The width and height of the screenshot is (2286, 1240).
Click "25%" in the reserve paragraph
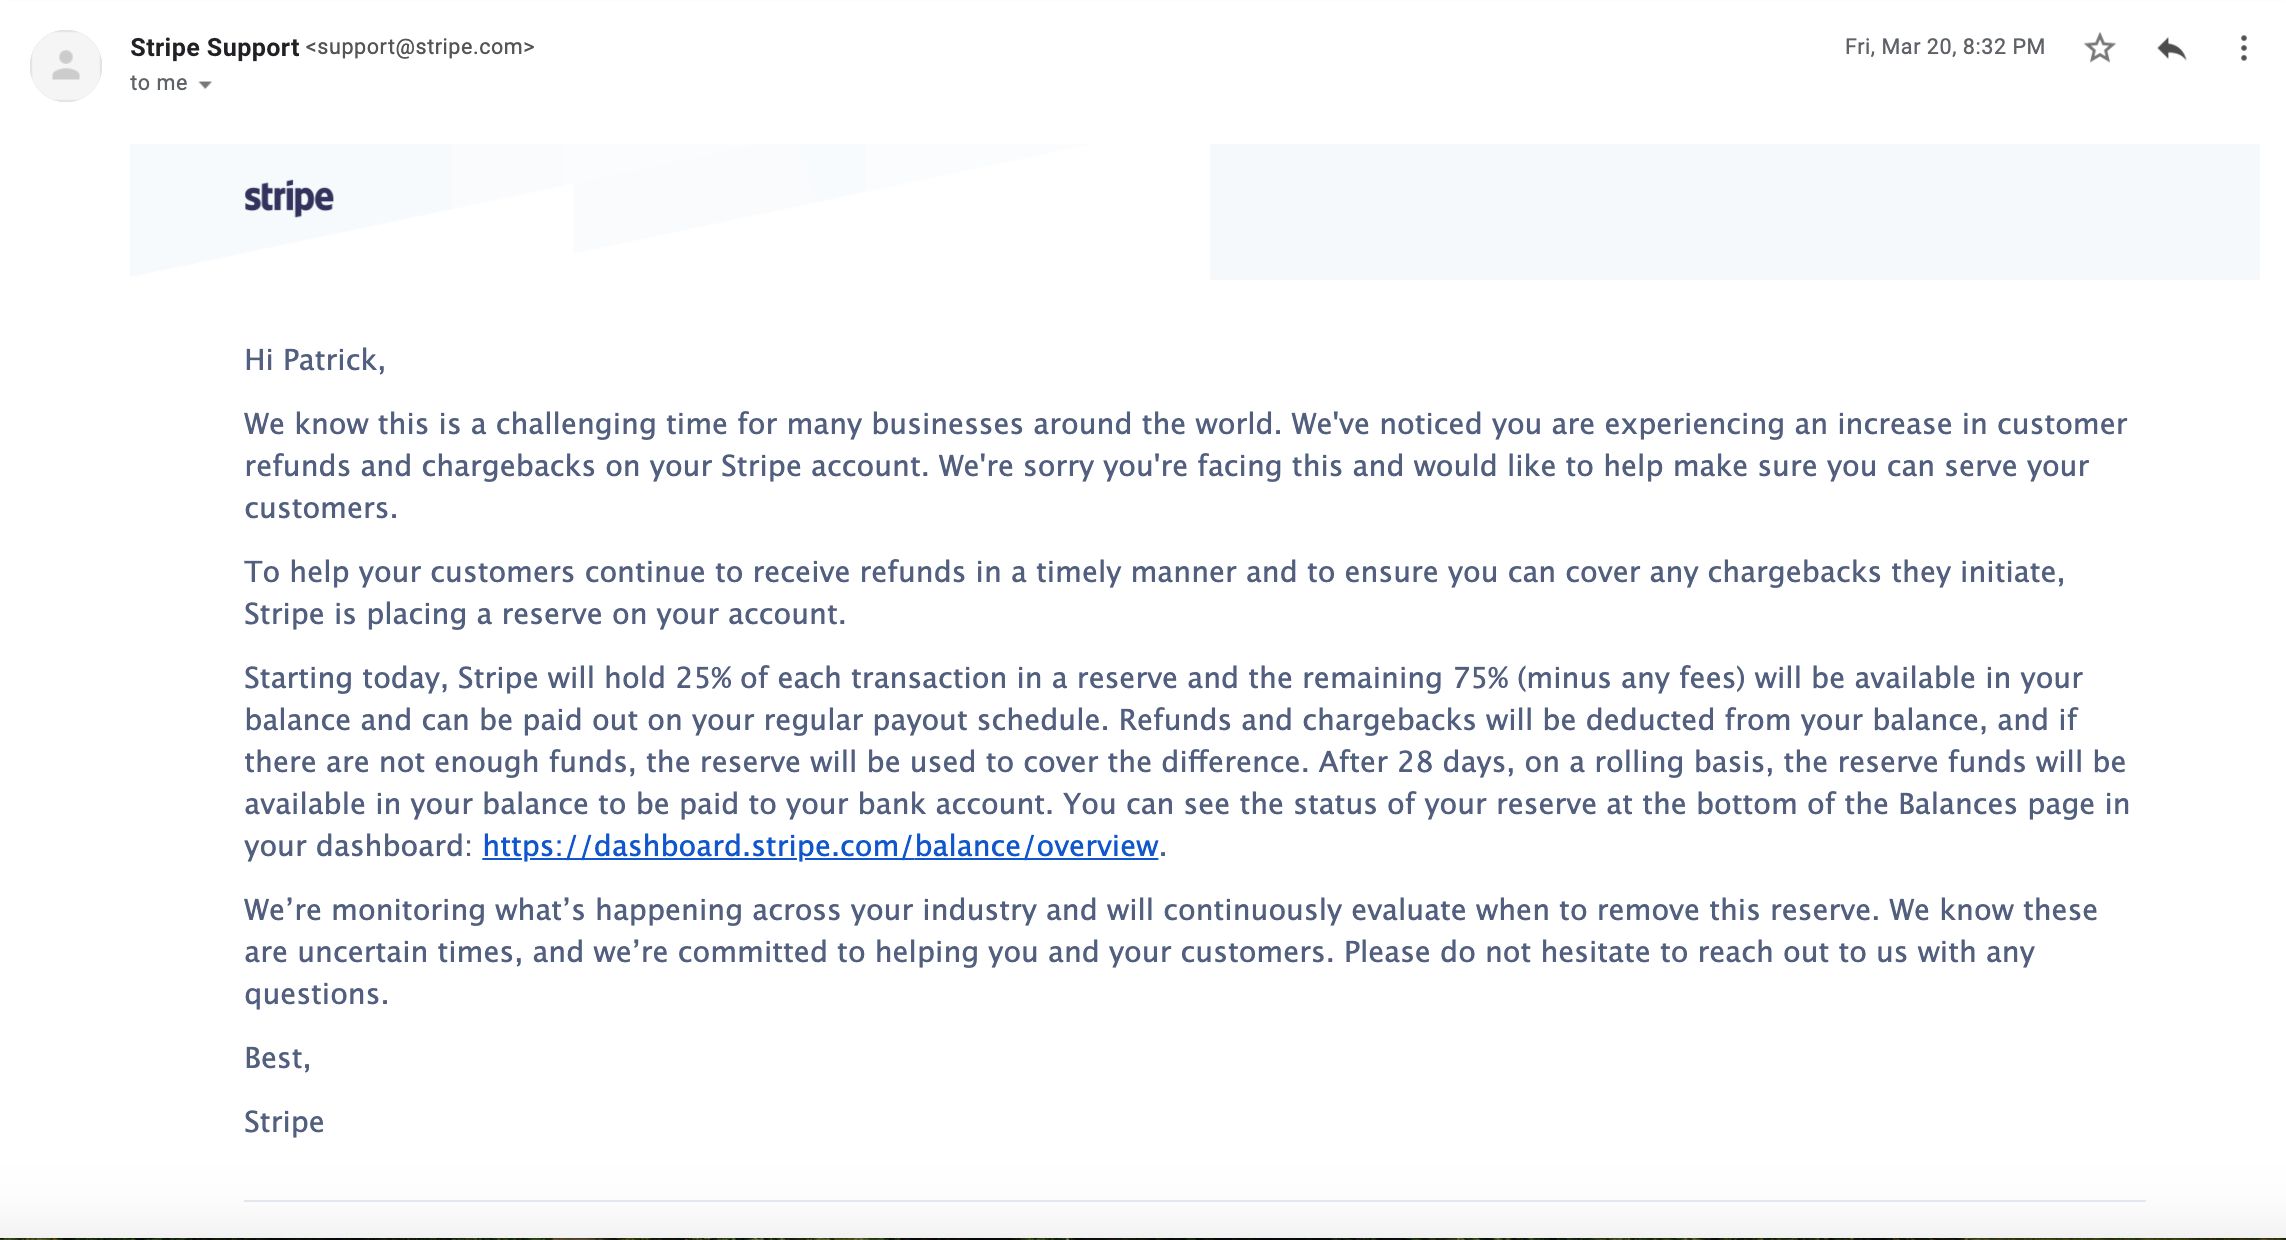[703, 678]
